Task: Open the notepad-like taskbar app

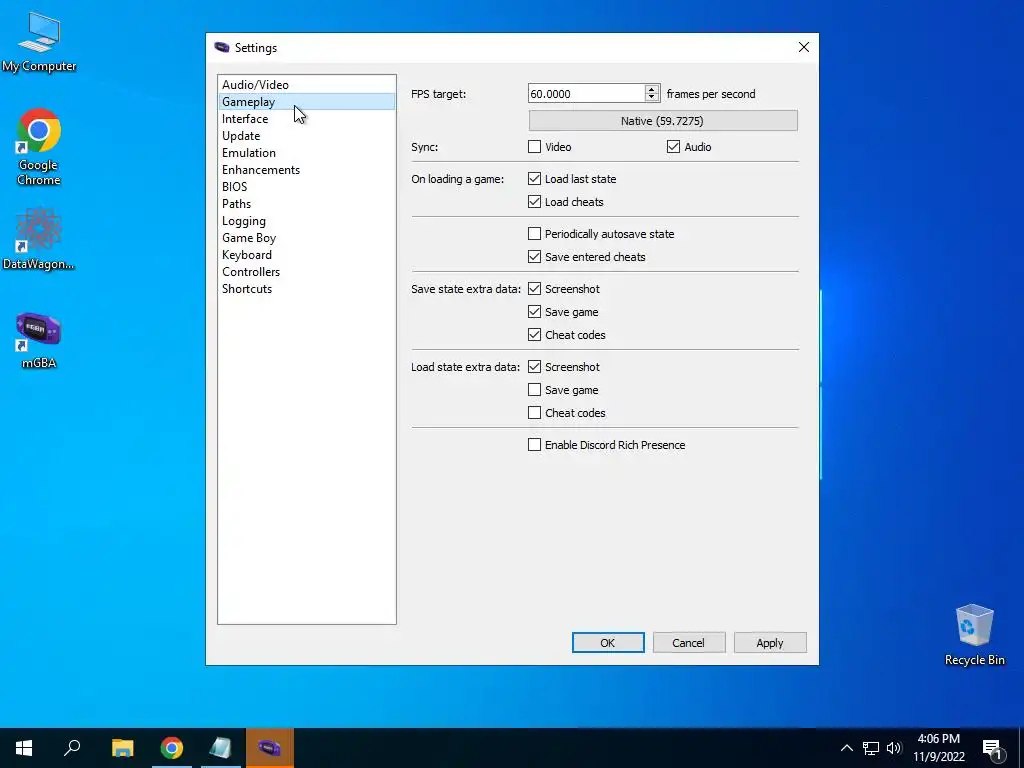Action: point(221,748)
